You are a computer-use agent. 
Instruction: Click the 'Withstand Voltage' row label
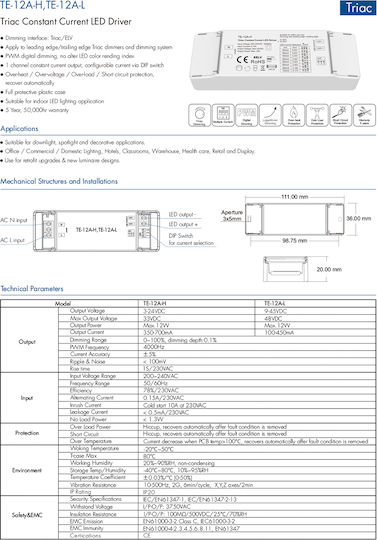tap(91, 507)
